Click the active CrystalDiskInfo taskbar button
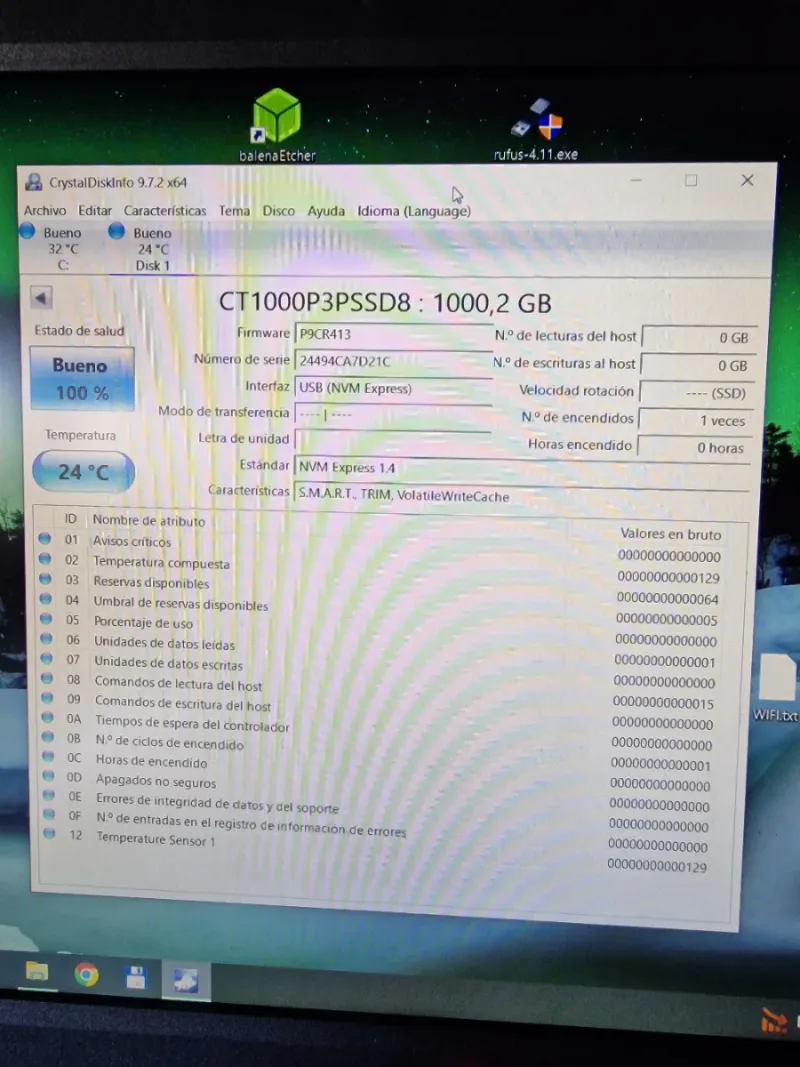The image size is (800, 1067). (x=186, y=981)
